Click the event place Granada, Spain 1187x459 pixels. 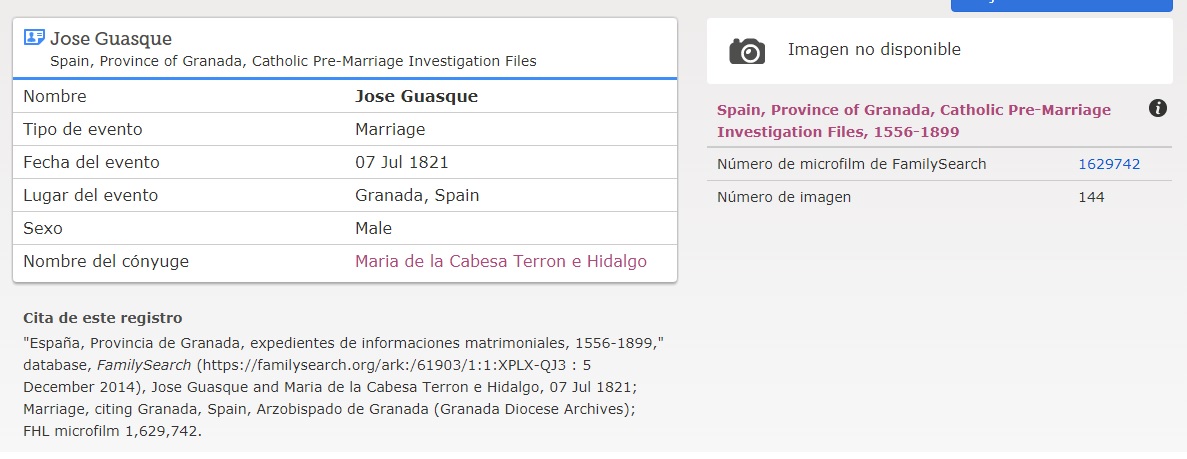coord(417,195)
